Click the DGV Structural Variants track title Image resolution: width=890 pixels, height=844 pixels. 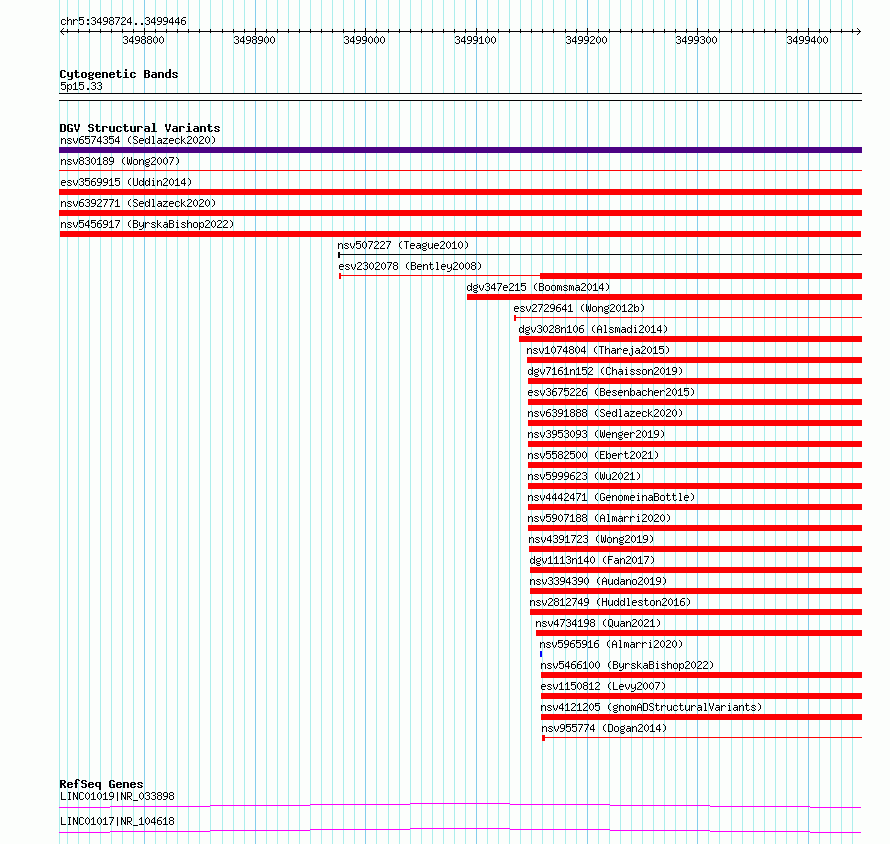coord(140,128)
